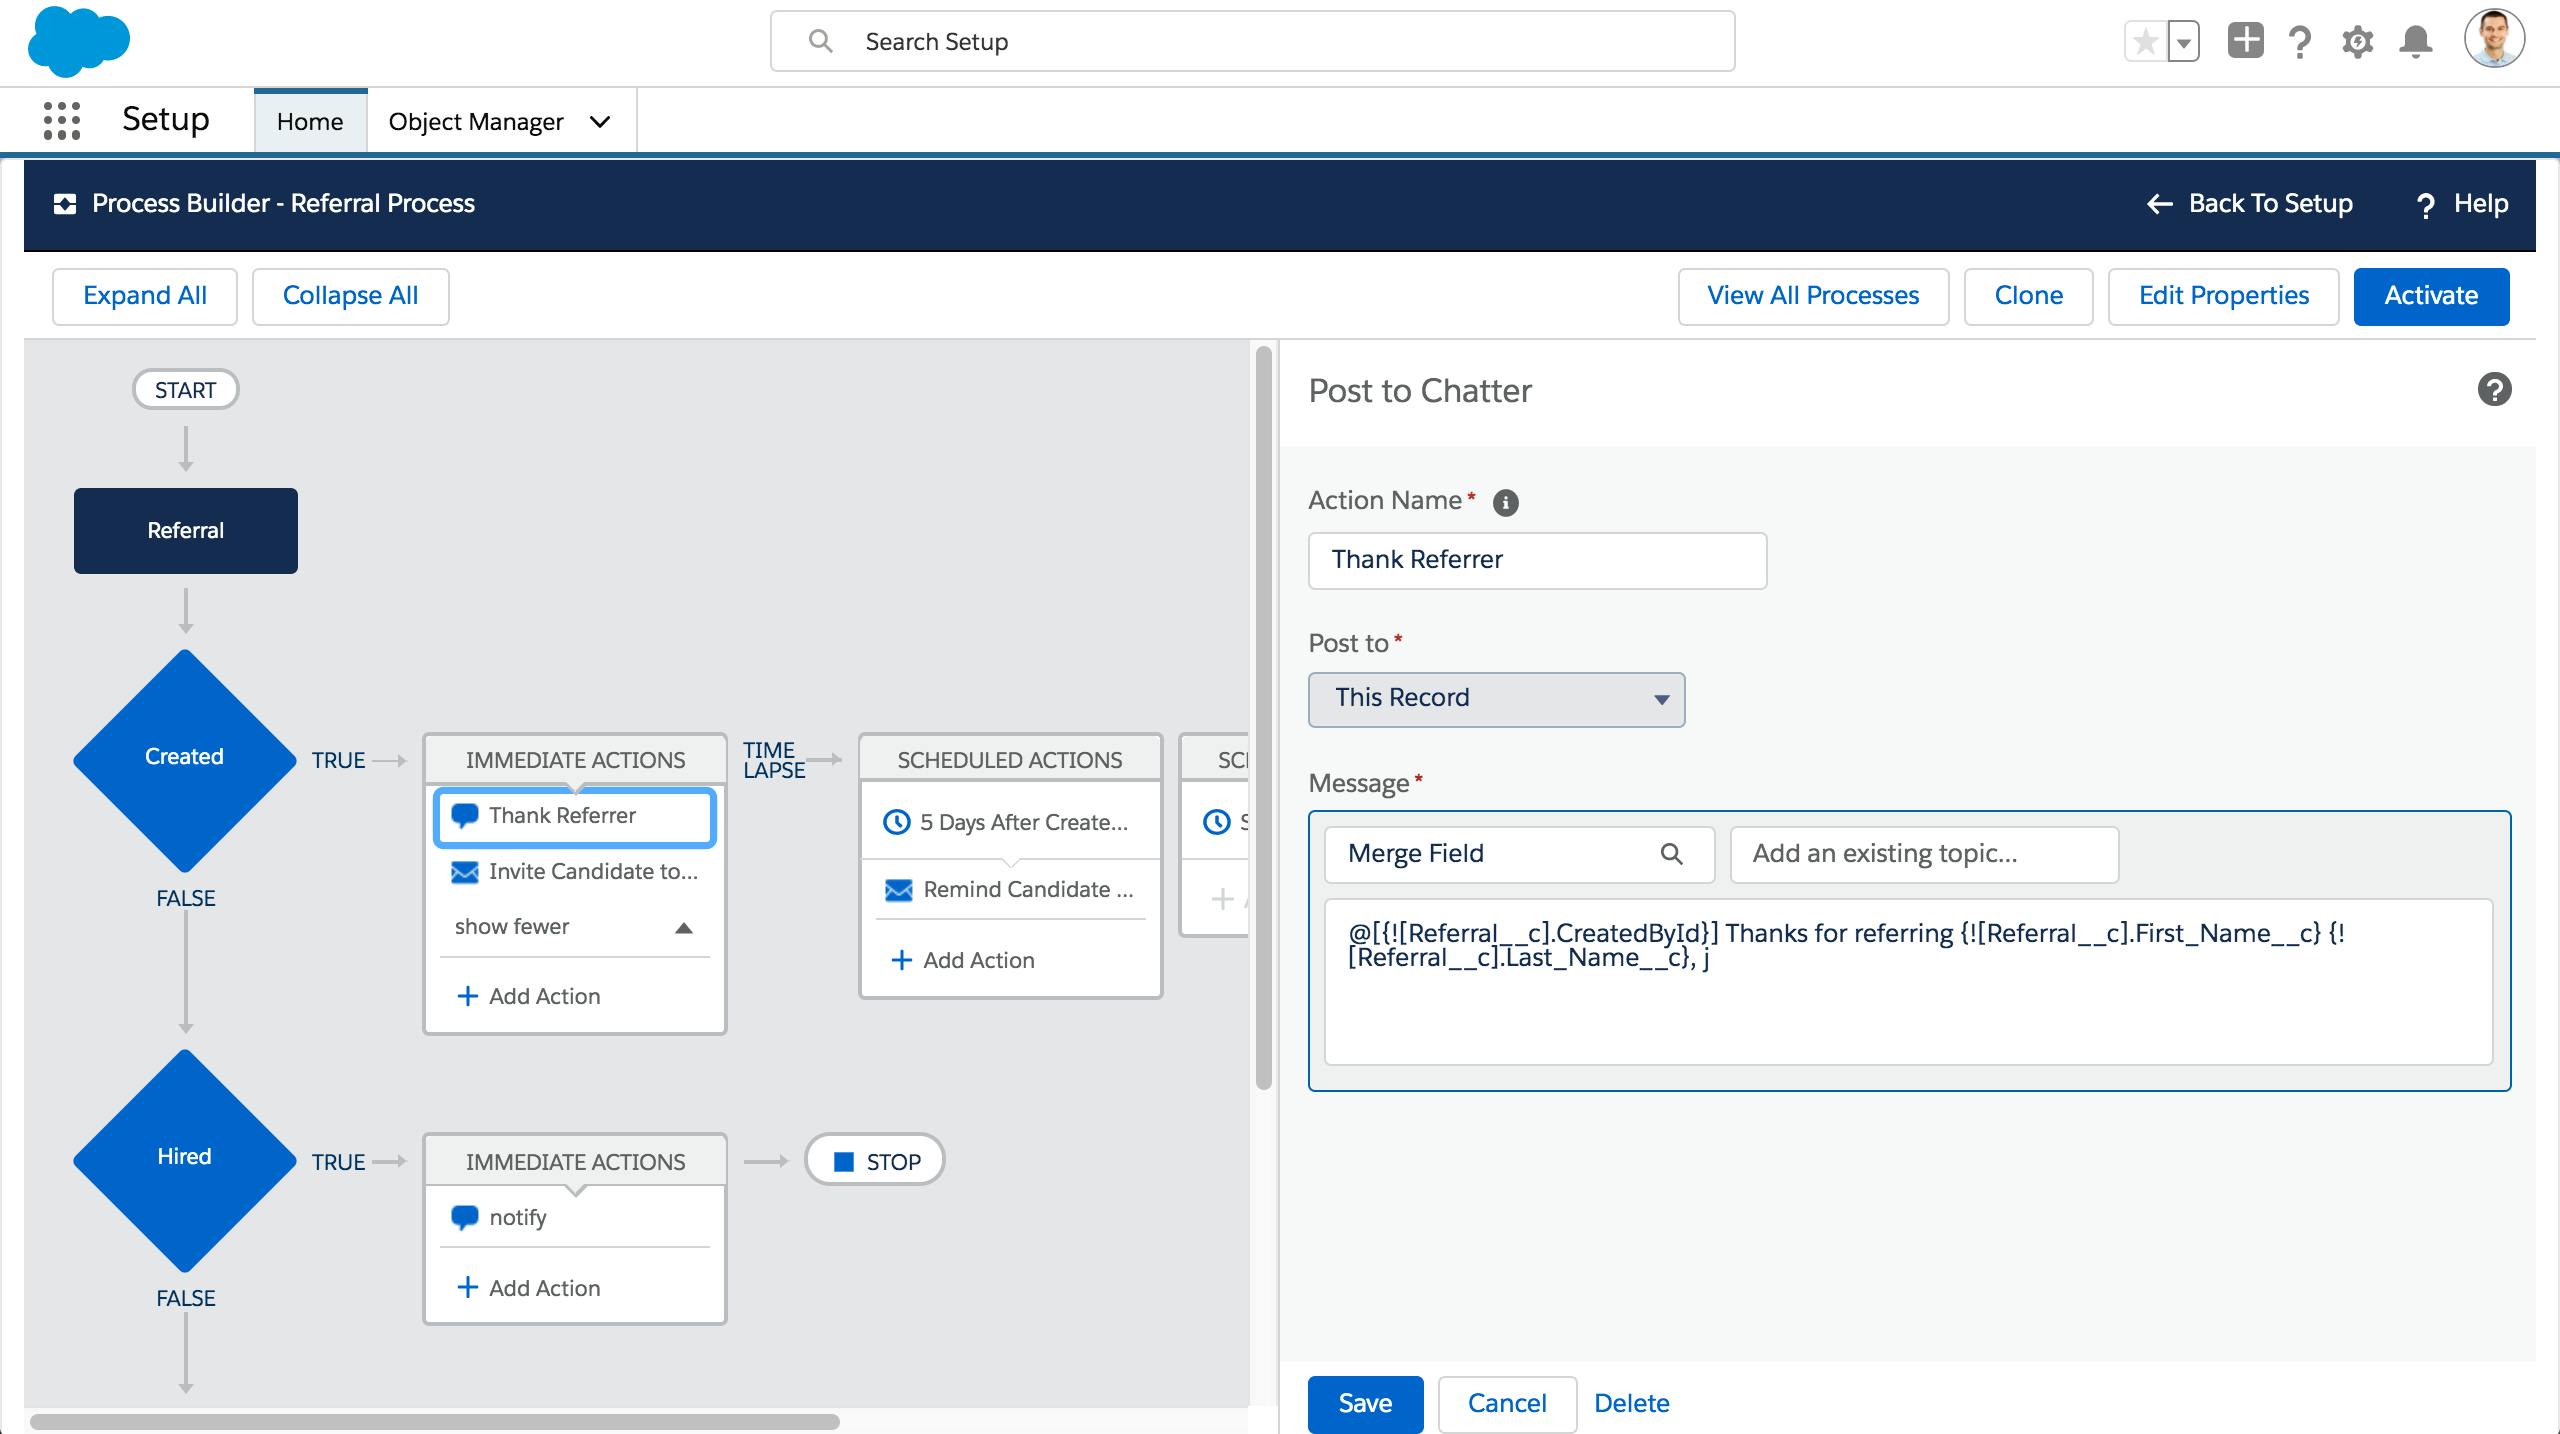The width and height of the screenshot is (2560, 1434).
Task: Open the Object Manager tab
Action: [x=474, y=121]
